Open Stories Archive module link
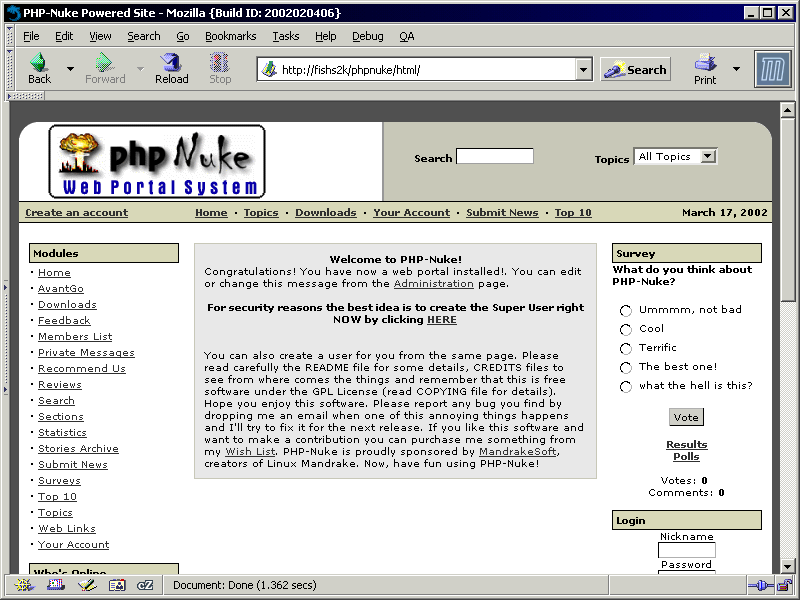This screenshot has width=800, height=600. click(78, 448)
